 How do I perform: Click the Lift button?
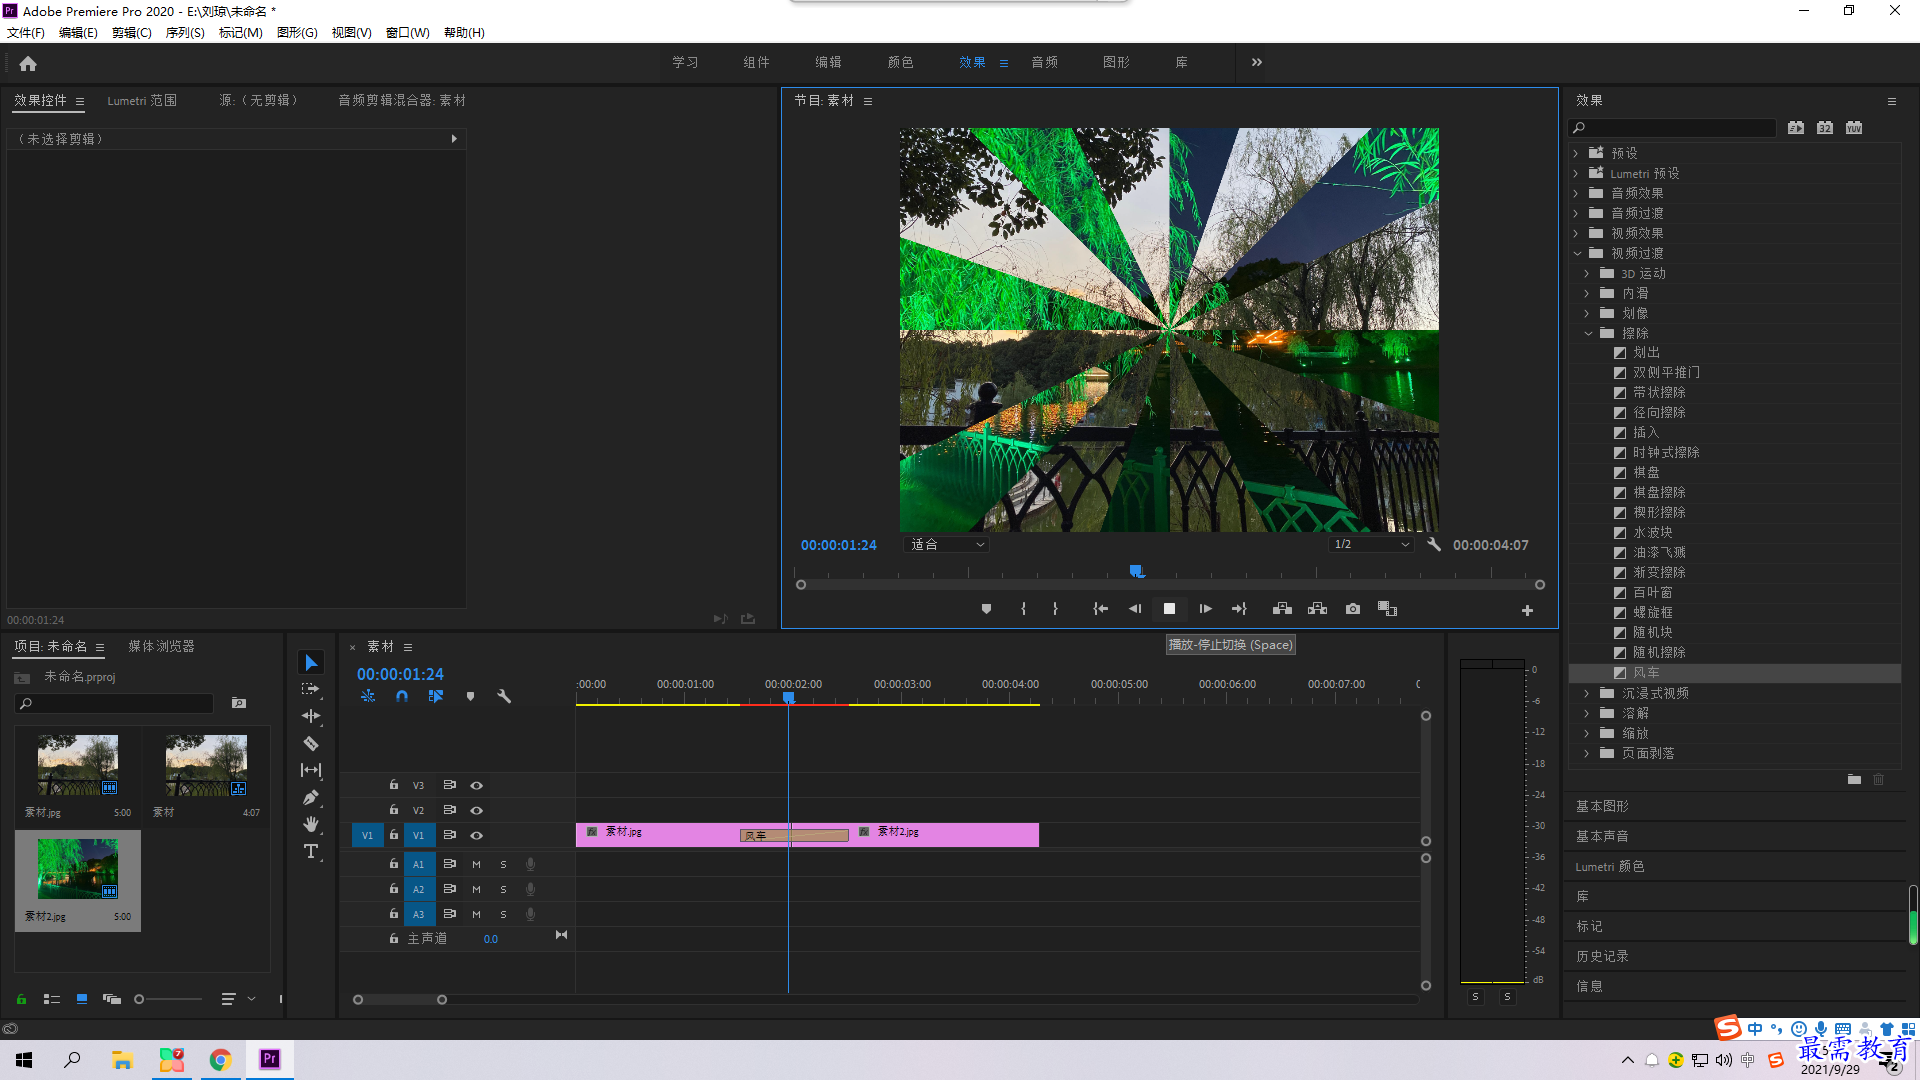coord(1282,609)
